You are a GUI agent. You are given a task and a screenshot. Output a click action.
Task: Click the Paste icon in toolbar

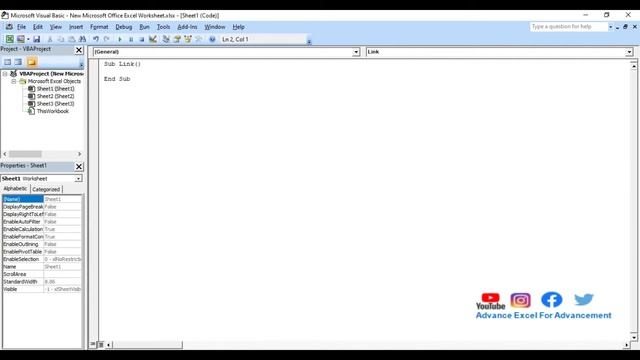point(71,39)
